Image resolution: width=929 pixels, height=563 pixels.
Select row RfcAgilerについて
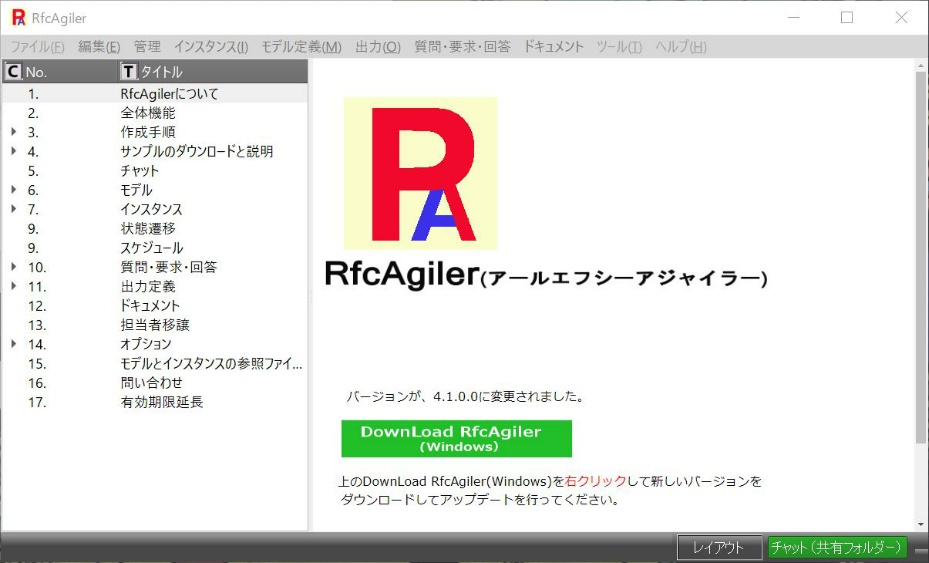pyautogui.click(x=155, y=94)
